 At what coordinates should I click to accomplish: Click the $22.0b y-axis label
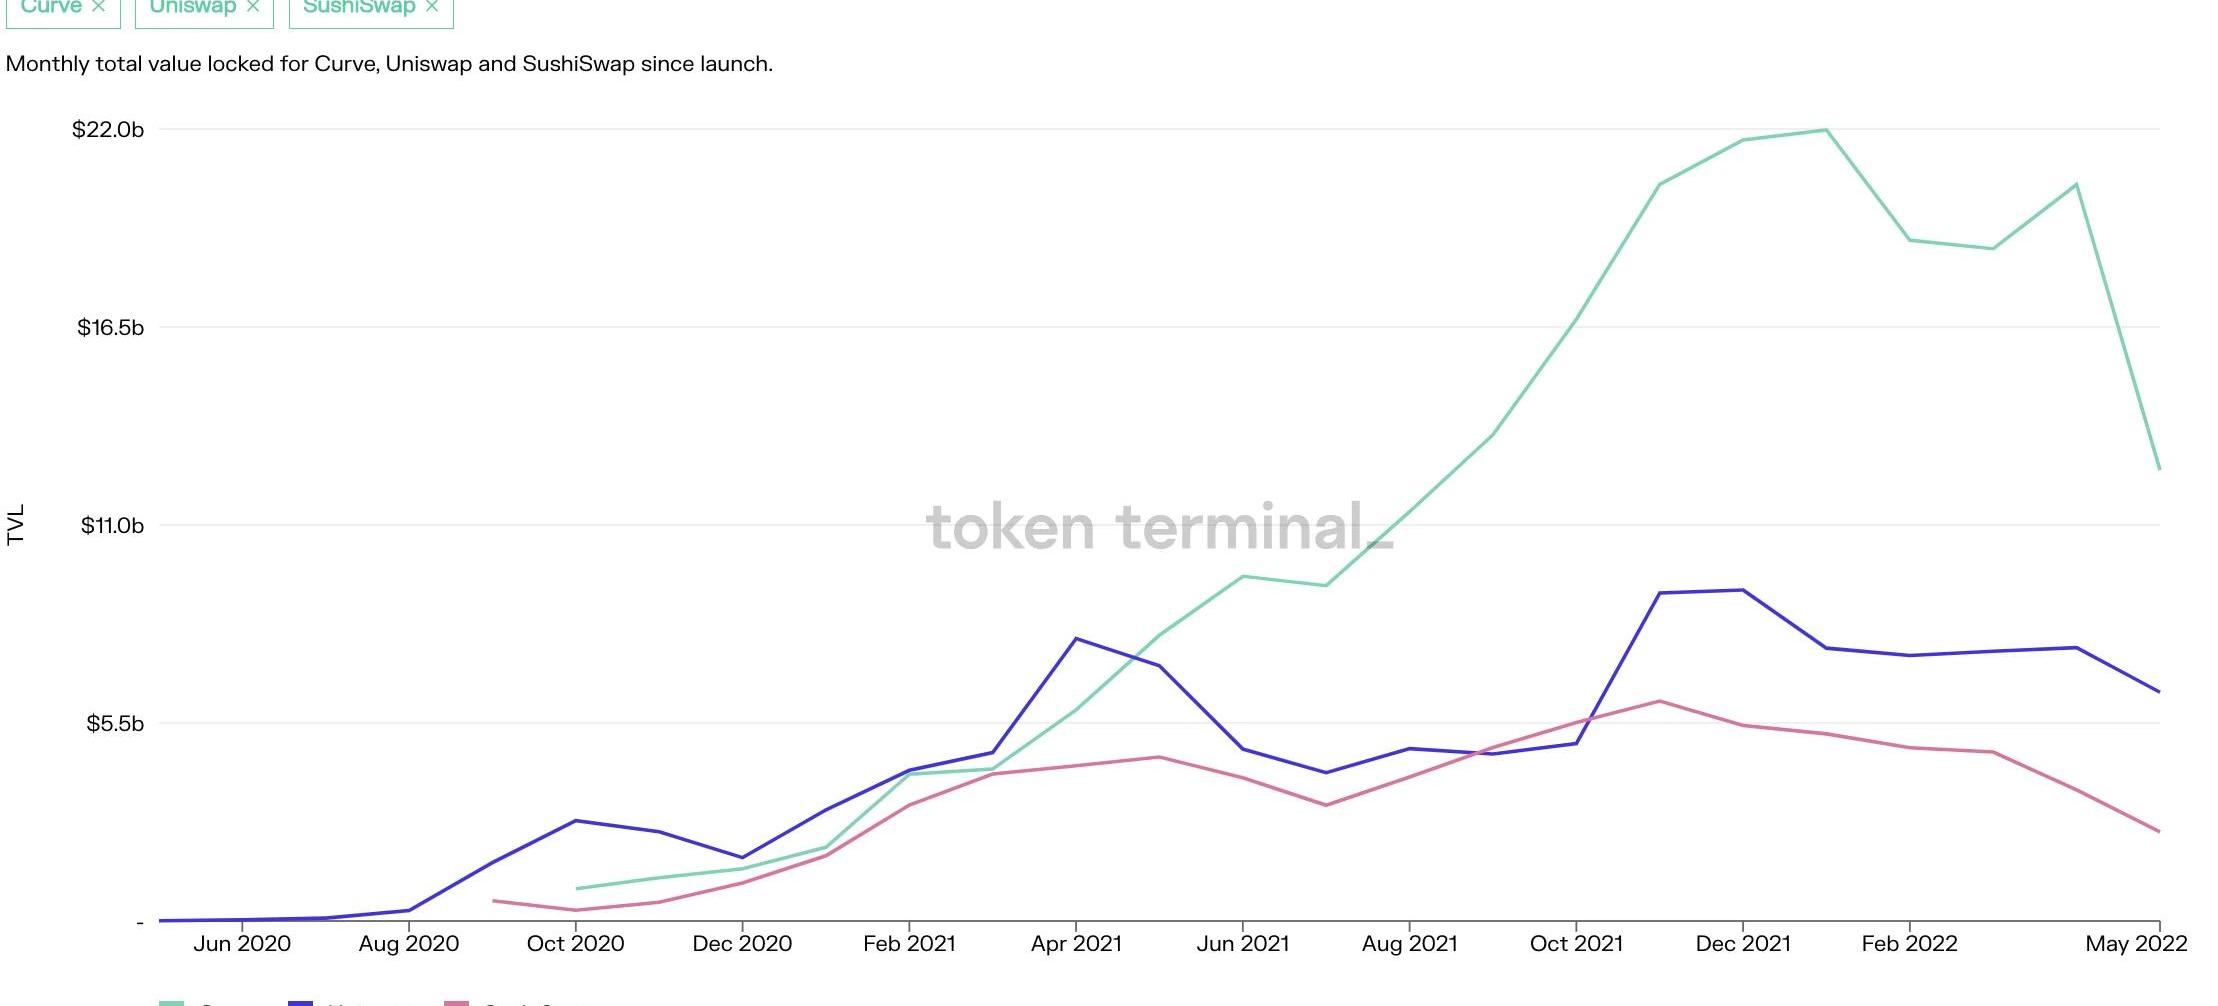(108, 130)
